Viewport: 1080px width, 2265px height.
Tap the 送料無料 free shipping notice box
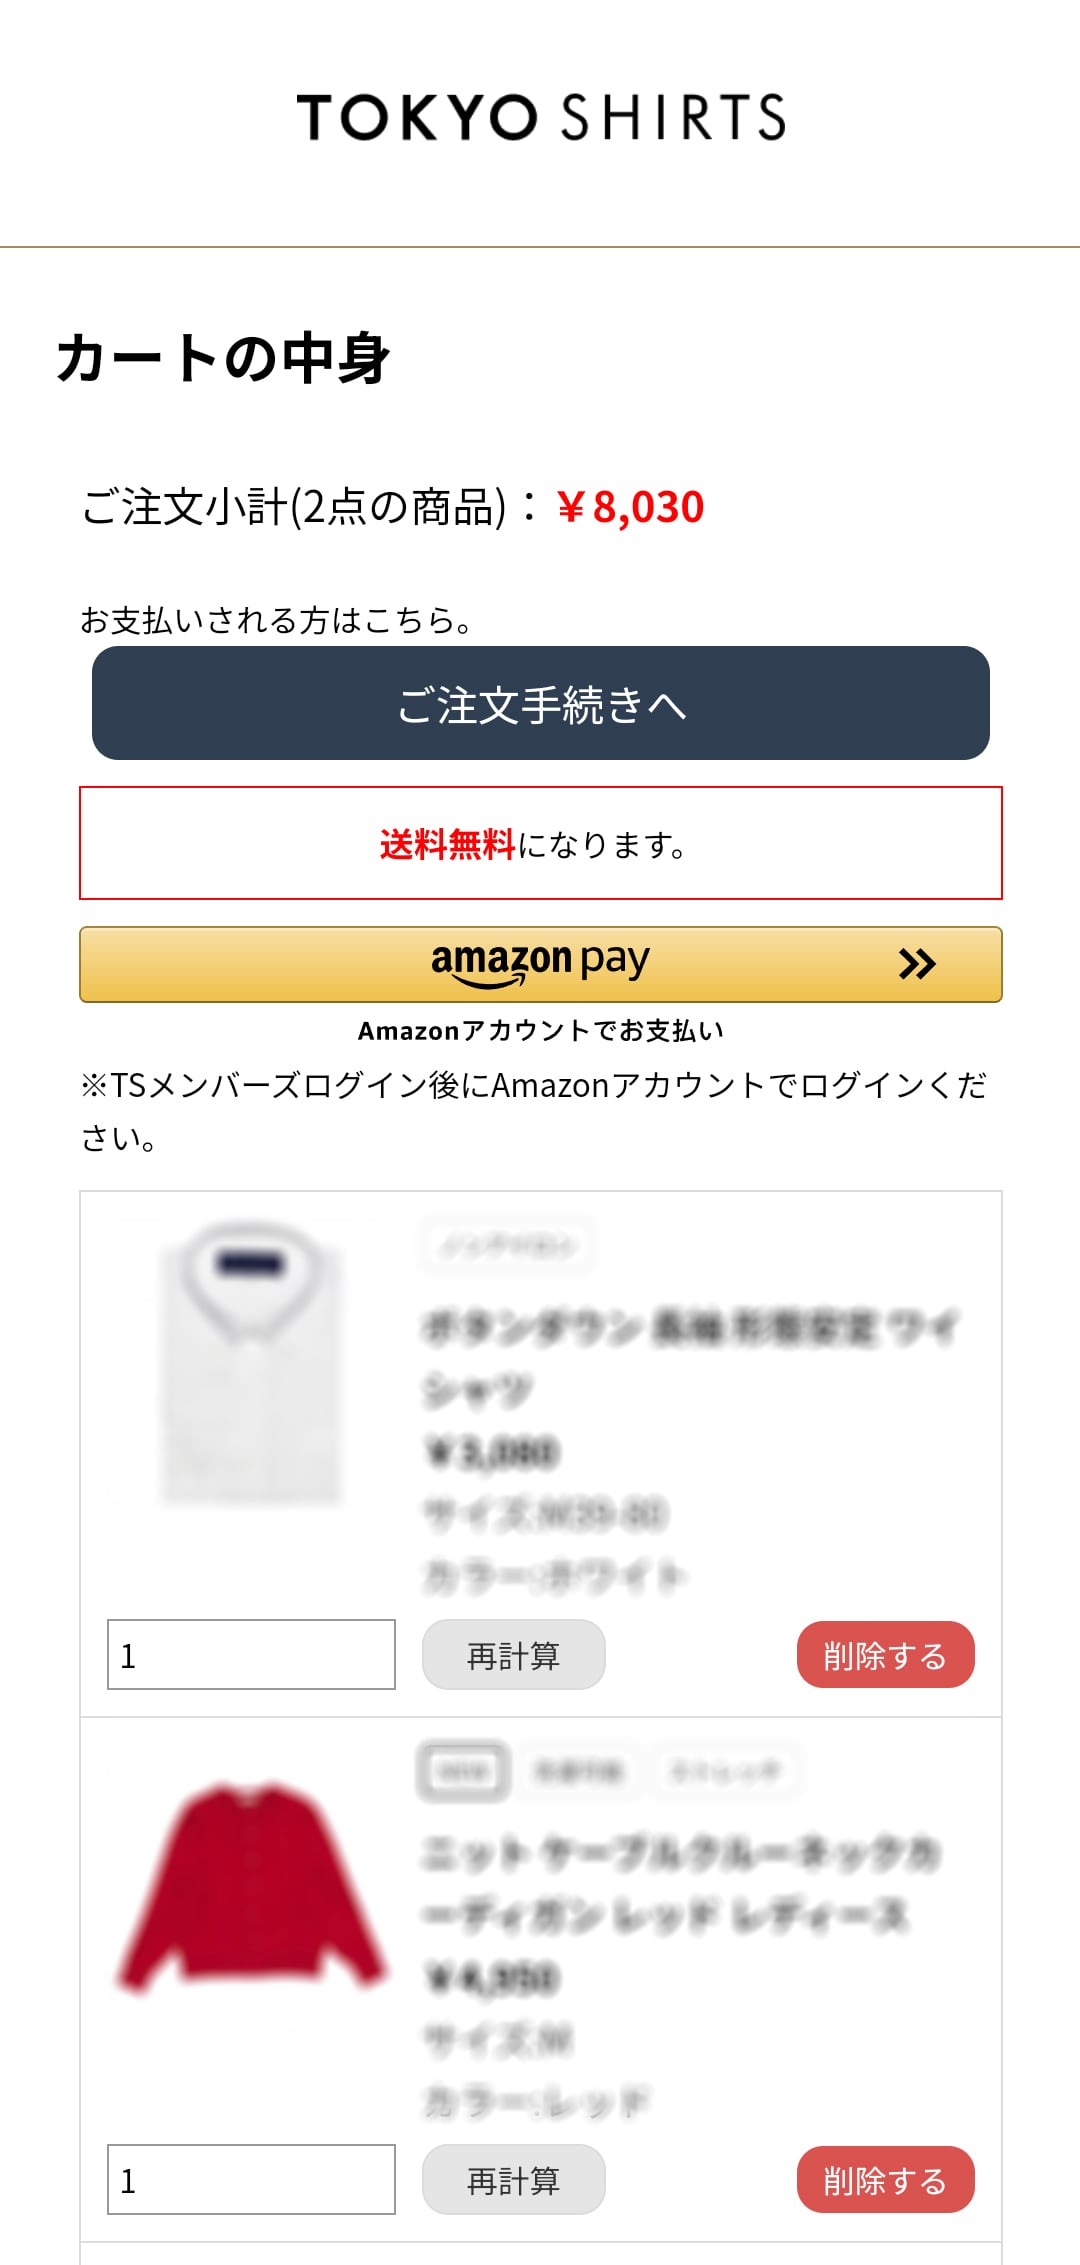point(541,843)
